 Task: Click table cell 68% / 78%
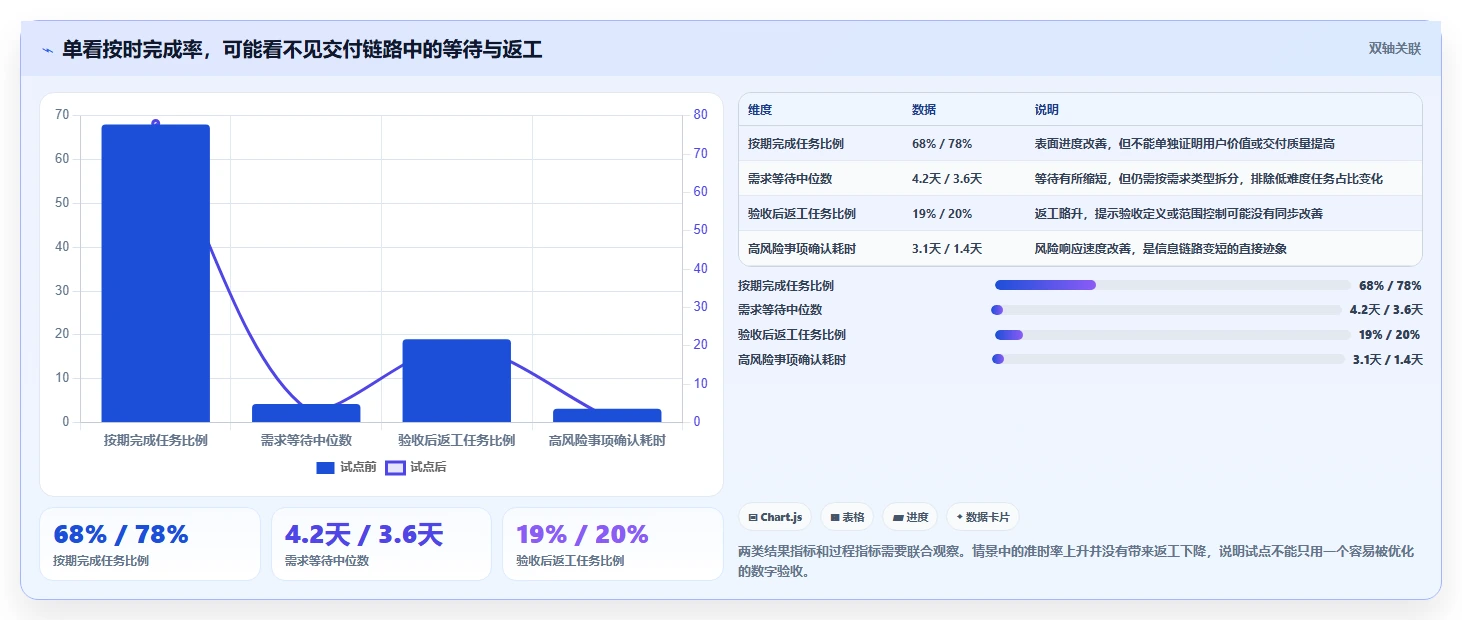942,144
